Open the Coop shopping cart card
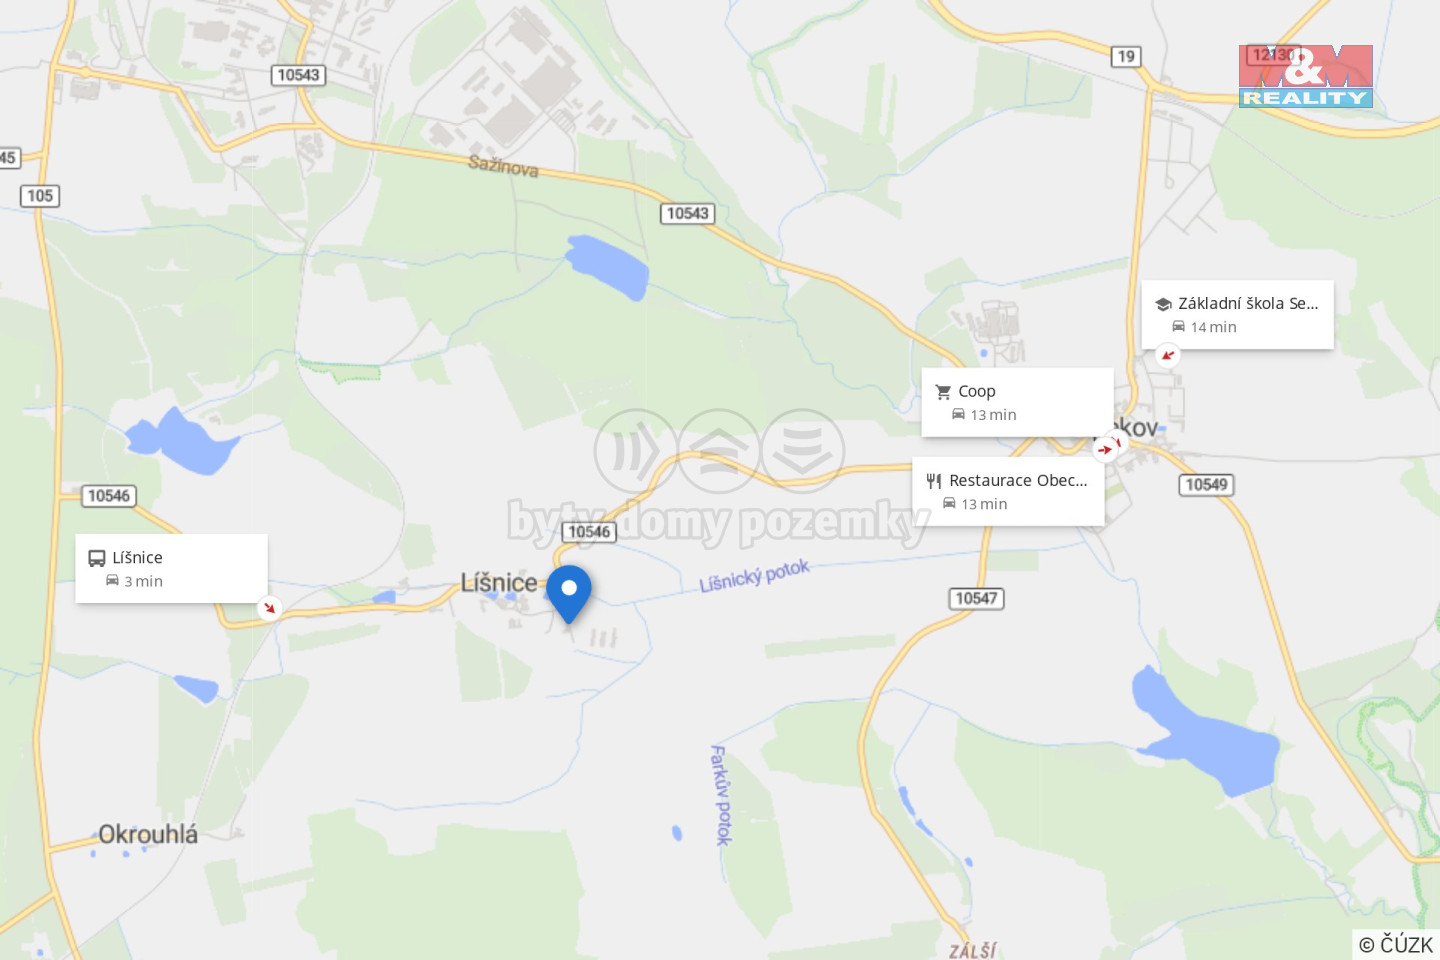 click(1017, 402)
